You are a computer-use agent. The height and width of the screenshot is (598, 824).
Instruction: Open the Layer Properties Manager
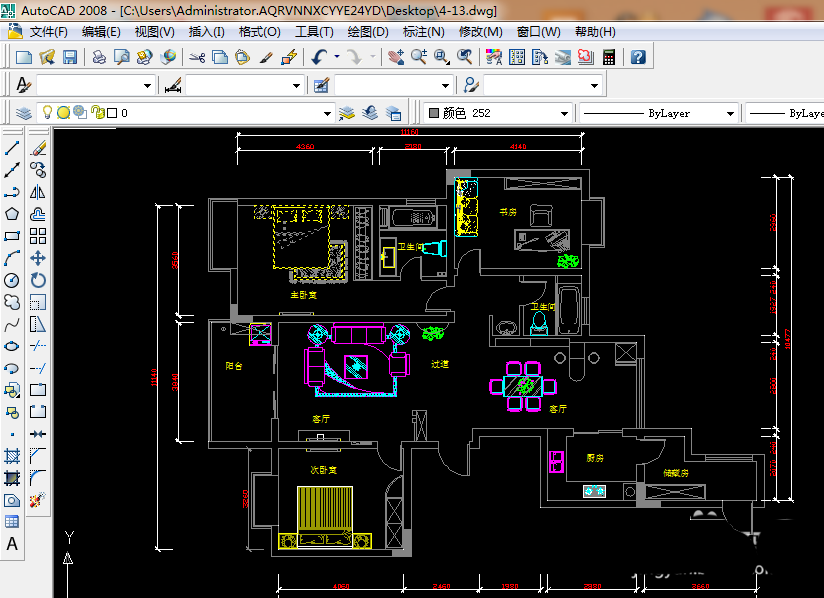pyautogui.click(x=23, y=113)
